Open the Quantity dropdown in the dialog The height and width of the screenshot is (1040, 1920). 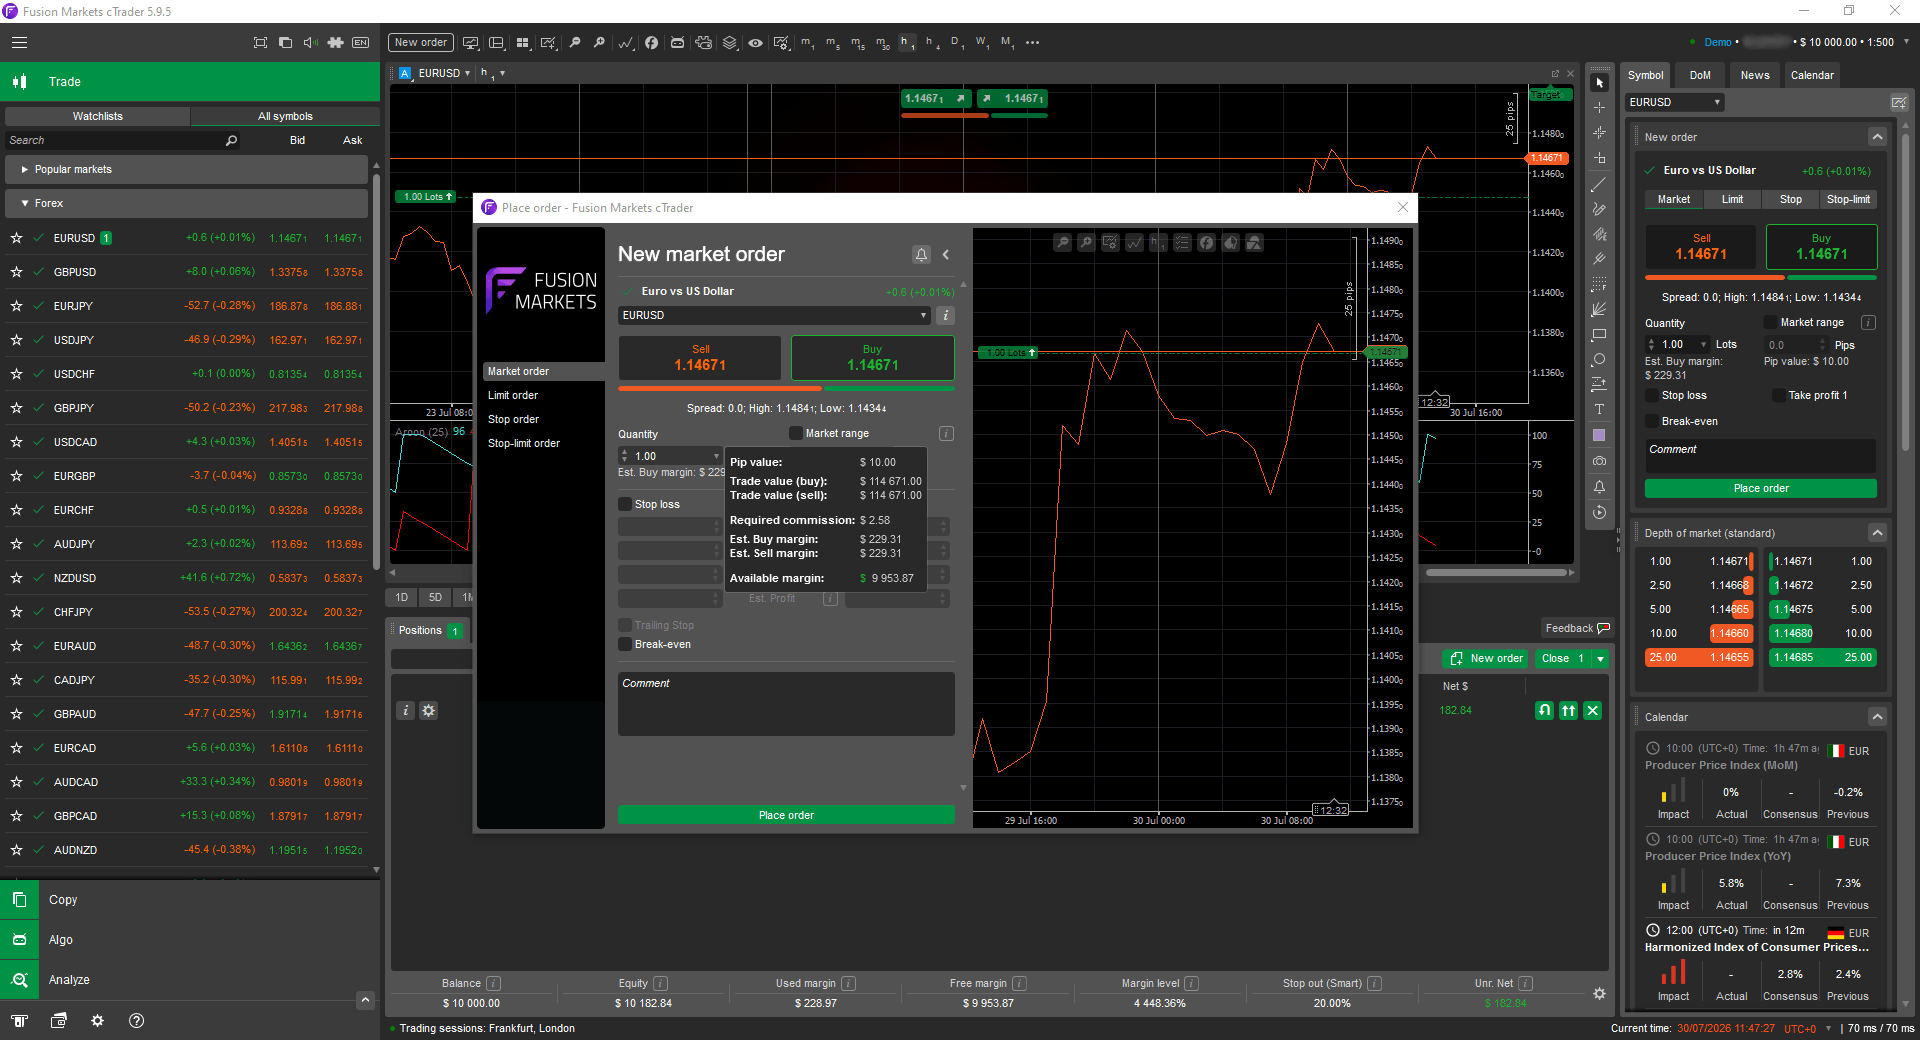[x=716, y=456]
